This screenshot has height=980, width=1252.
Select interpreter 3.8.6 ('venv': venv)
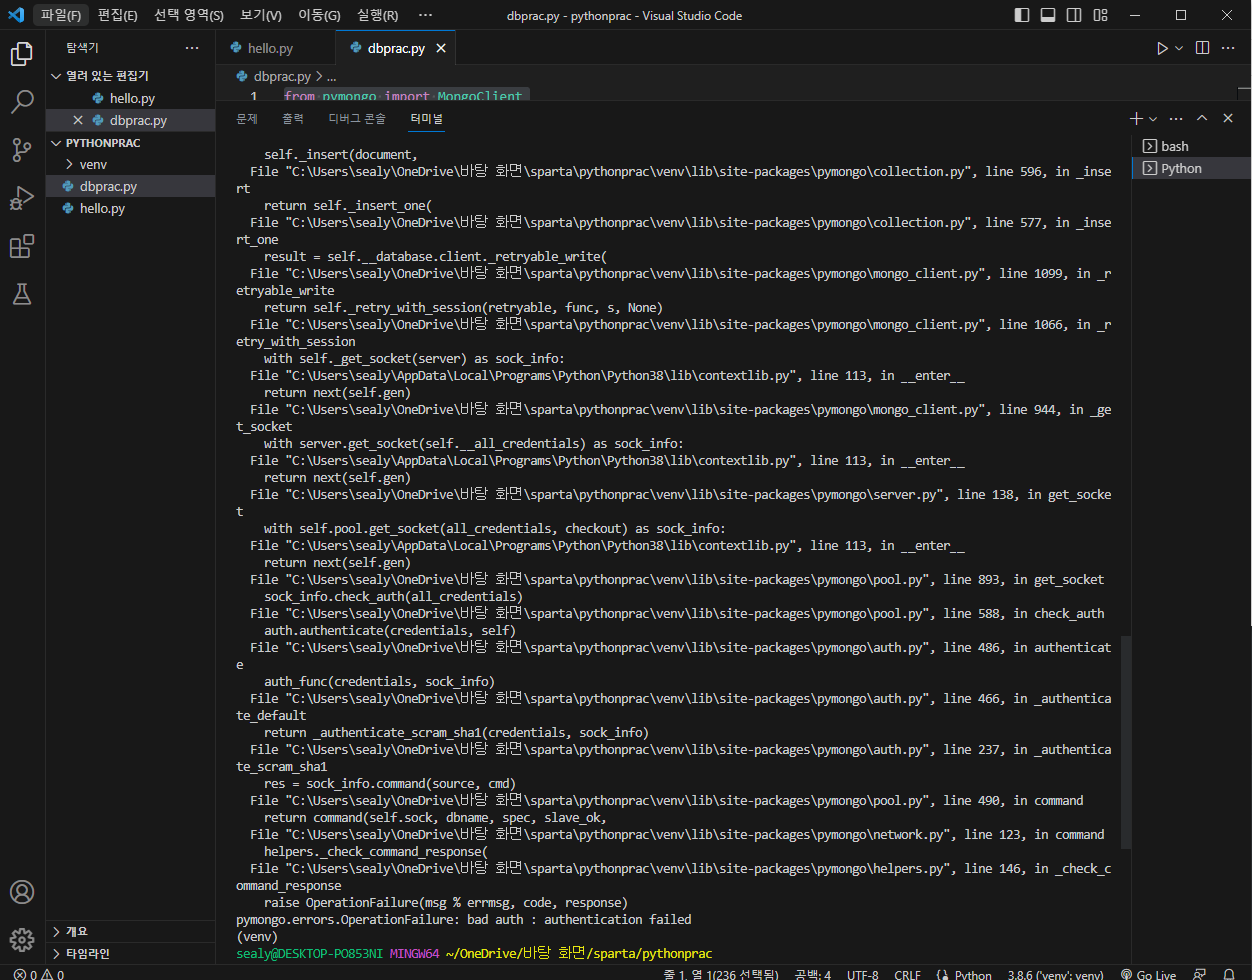(1055, 974)
